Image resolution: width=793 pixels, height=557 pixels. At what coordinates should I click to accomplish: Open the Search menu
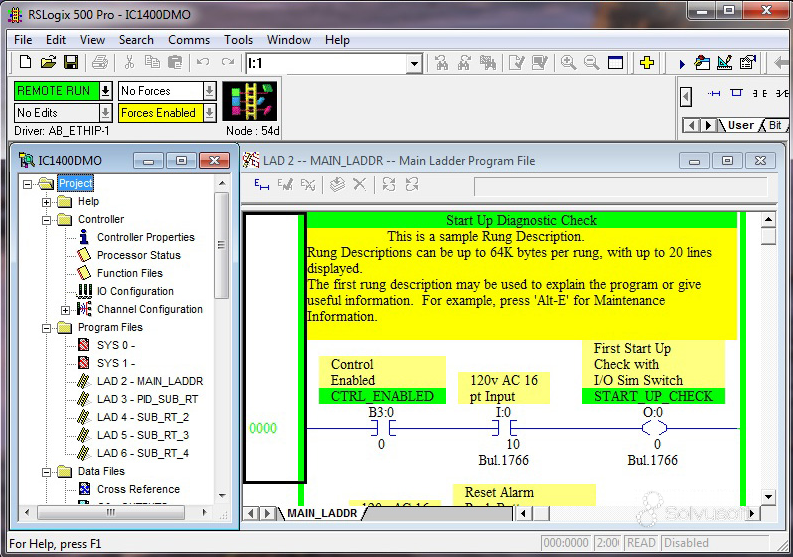(136, 40)
